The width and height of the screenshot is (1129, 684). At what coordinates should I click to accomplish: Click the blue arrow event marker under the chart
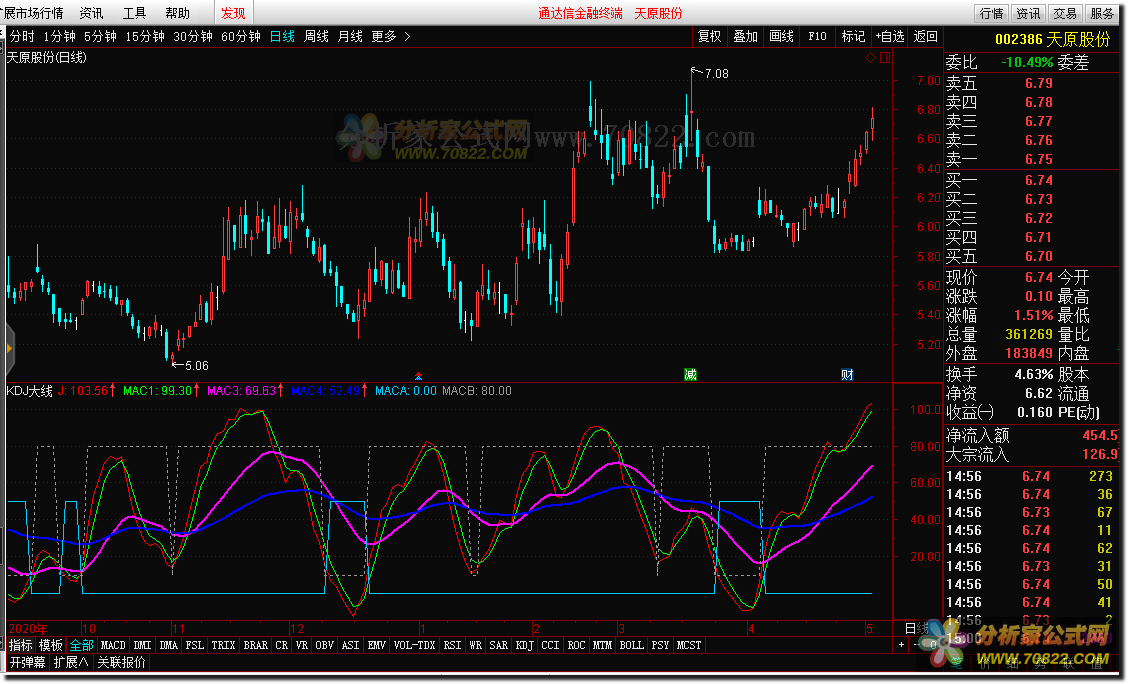point(418,377)
